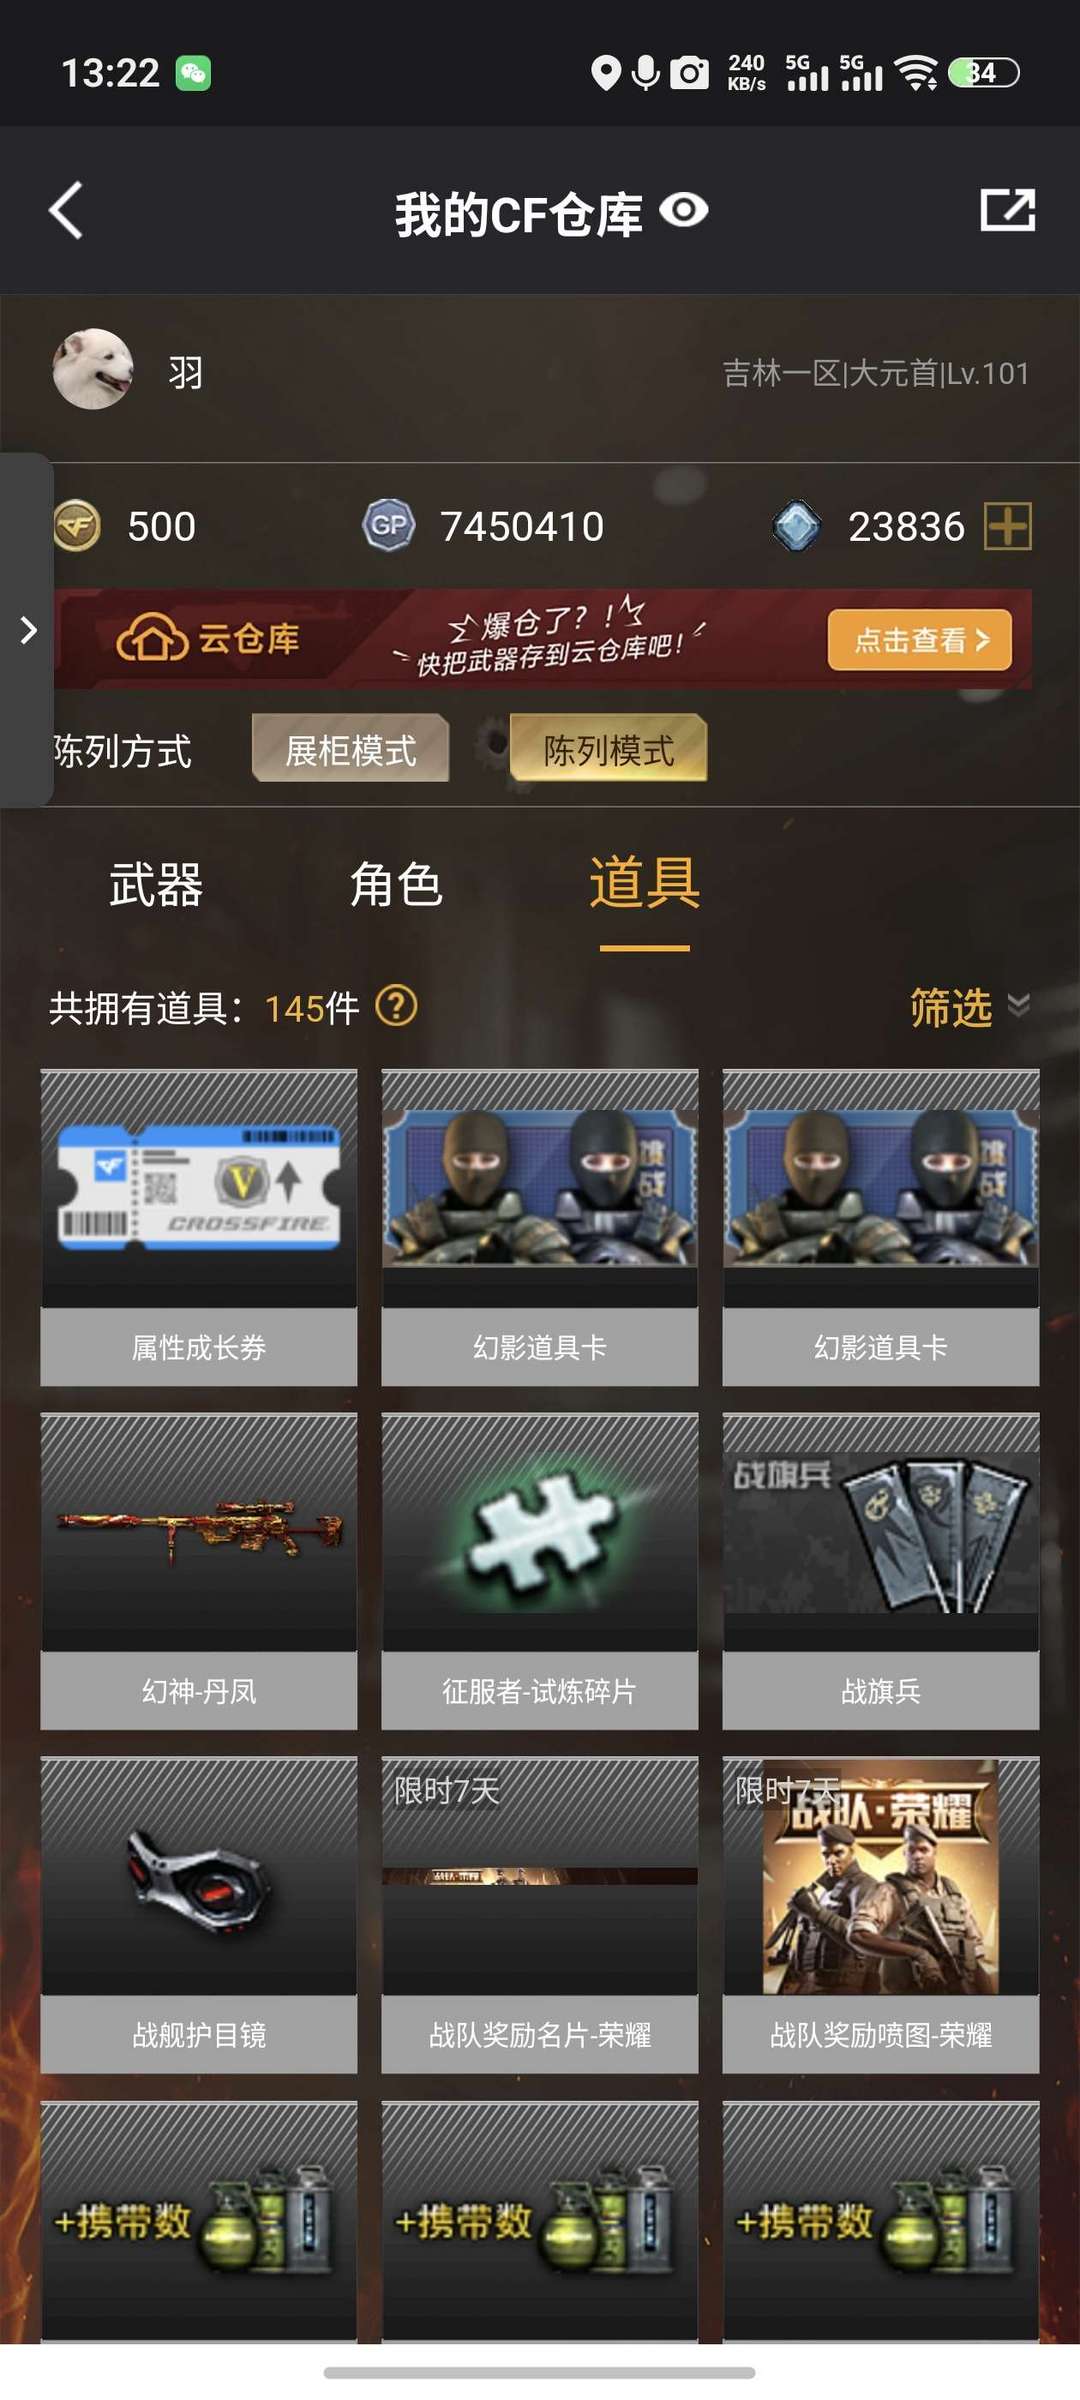This screenshot has width=1080, height=2400.
Task: Tap the 战舰护目镜 goggles item
Action: (x=199, y=1915)
